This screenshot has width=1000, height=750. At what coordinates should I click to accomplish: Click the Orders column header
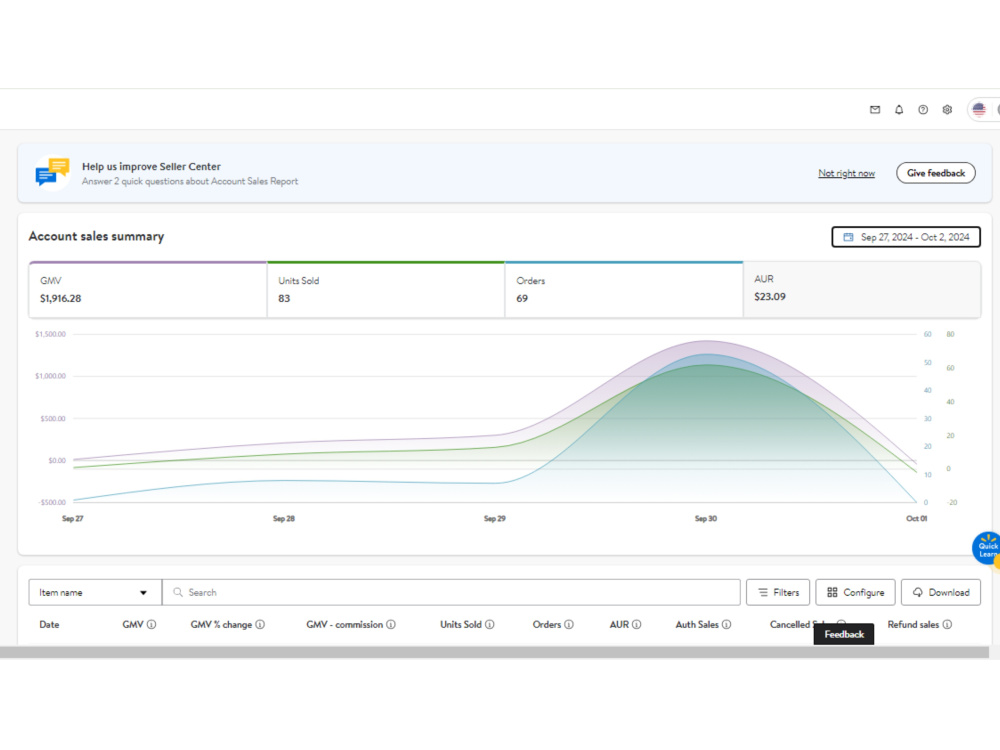pos(547,624)
